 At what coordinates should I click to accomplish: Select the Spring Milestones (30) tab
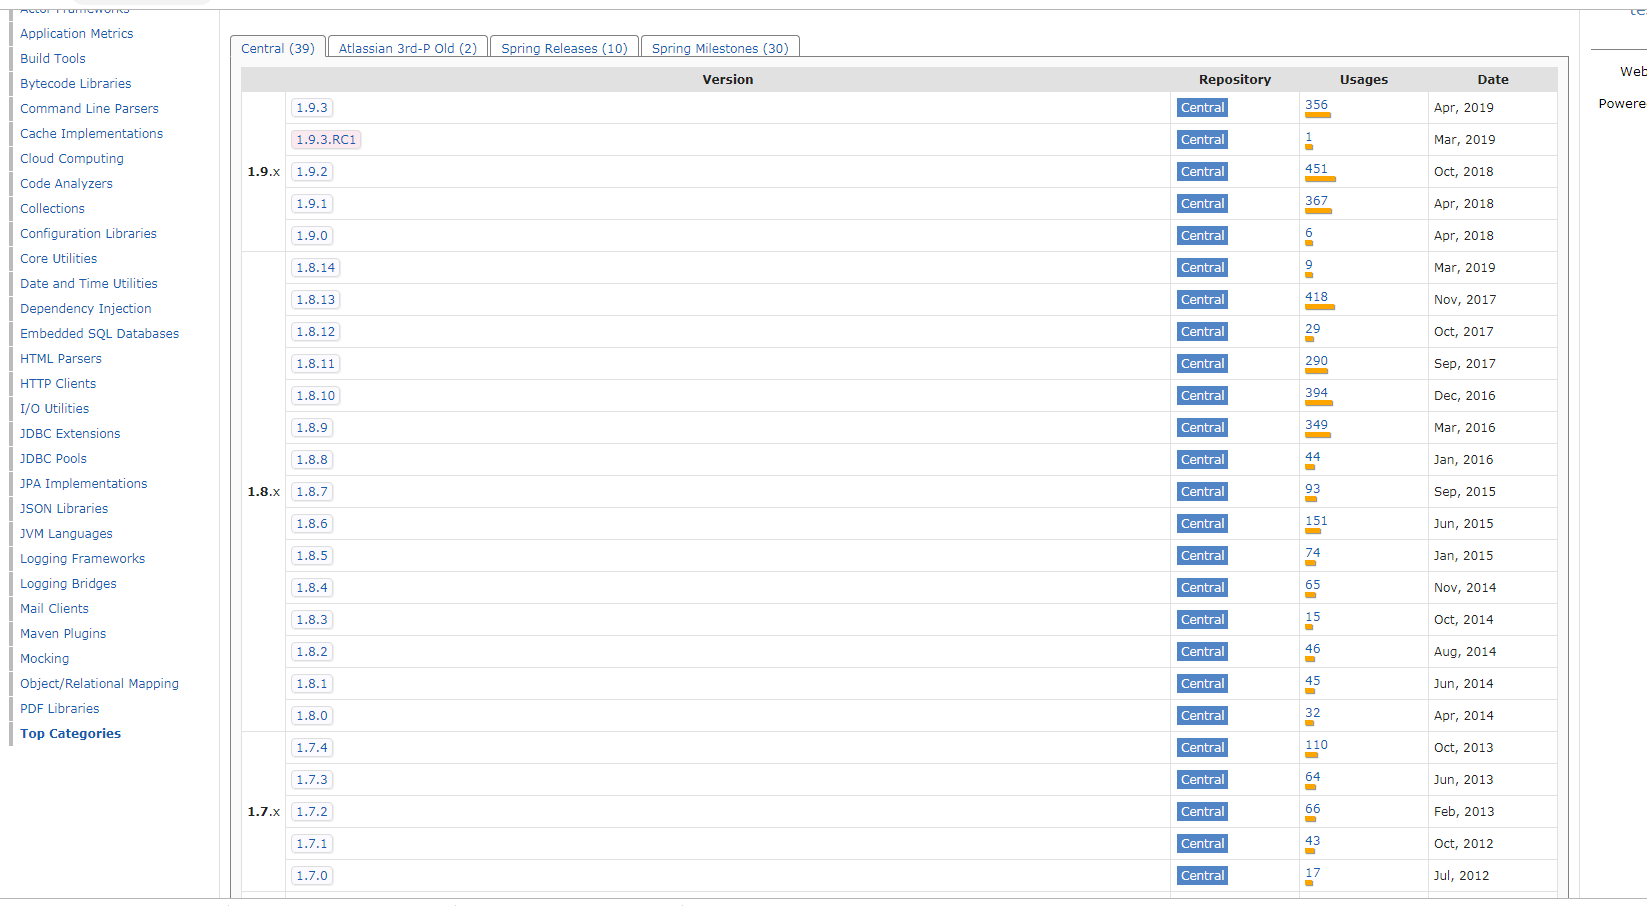(719, 48)
